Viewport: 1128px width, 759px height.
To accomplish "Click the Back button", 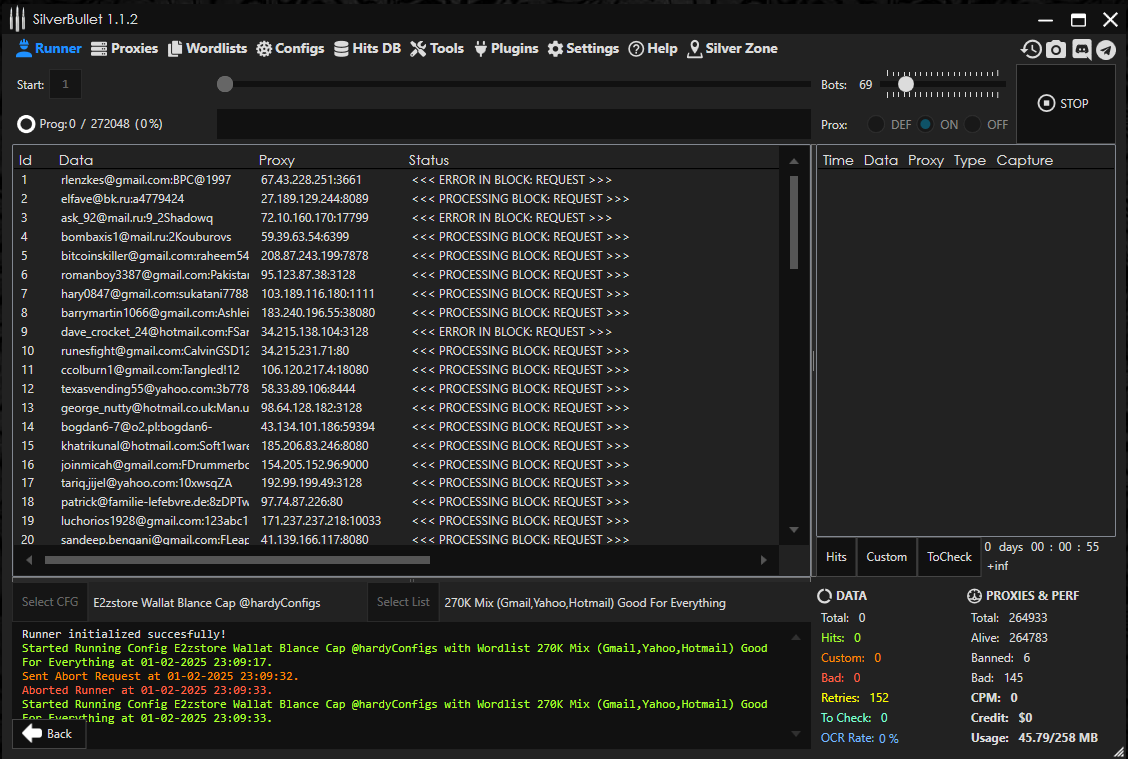I will pyautogui.click(x=48, y=733).
